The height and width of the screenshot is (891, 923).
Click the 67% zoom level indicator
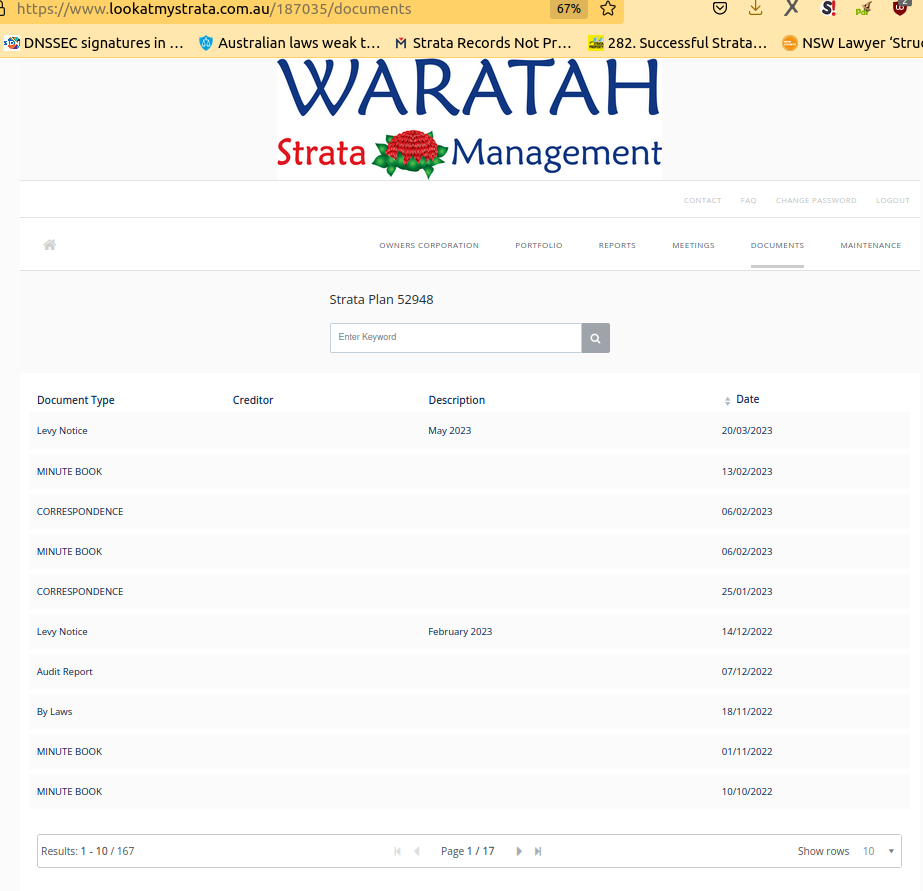[x=569, y=9]
